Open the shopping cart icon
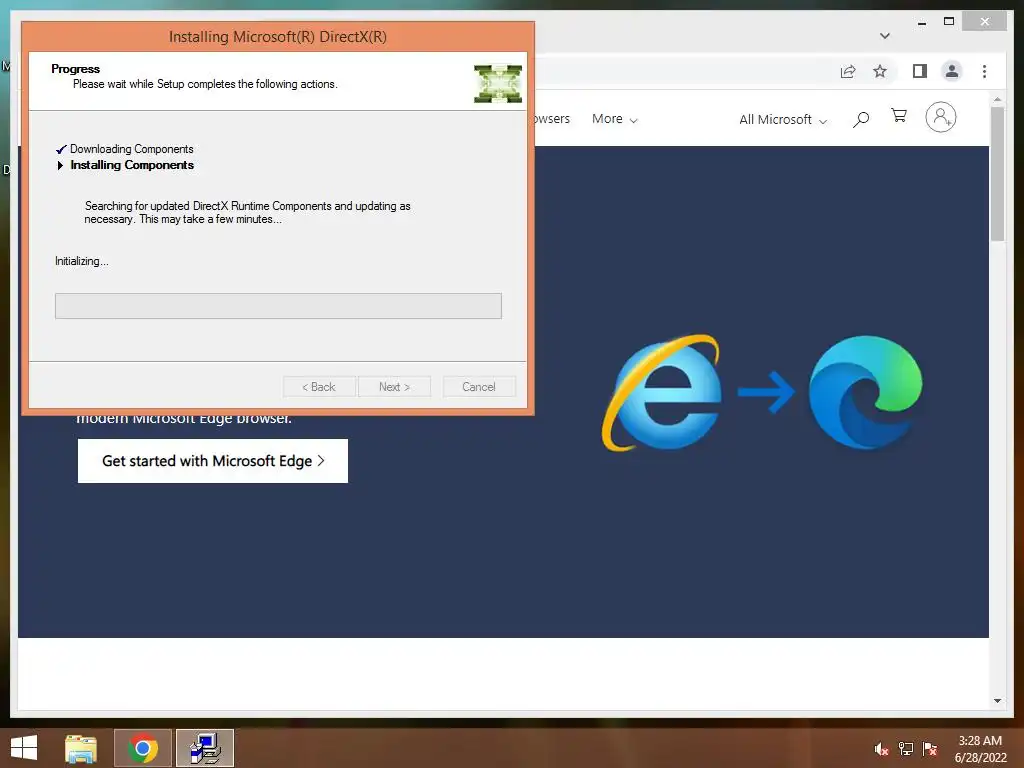The height and width of the screenshot is (768, 1024). [899, 116]
